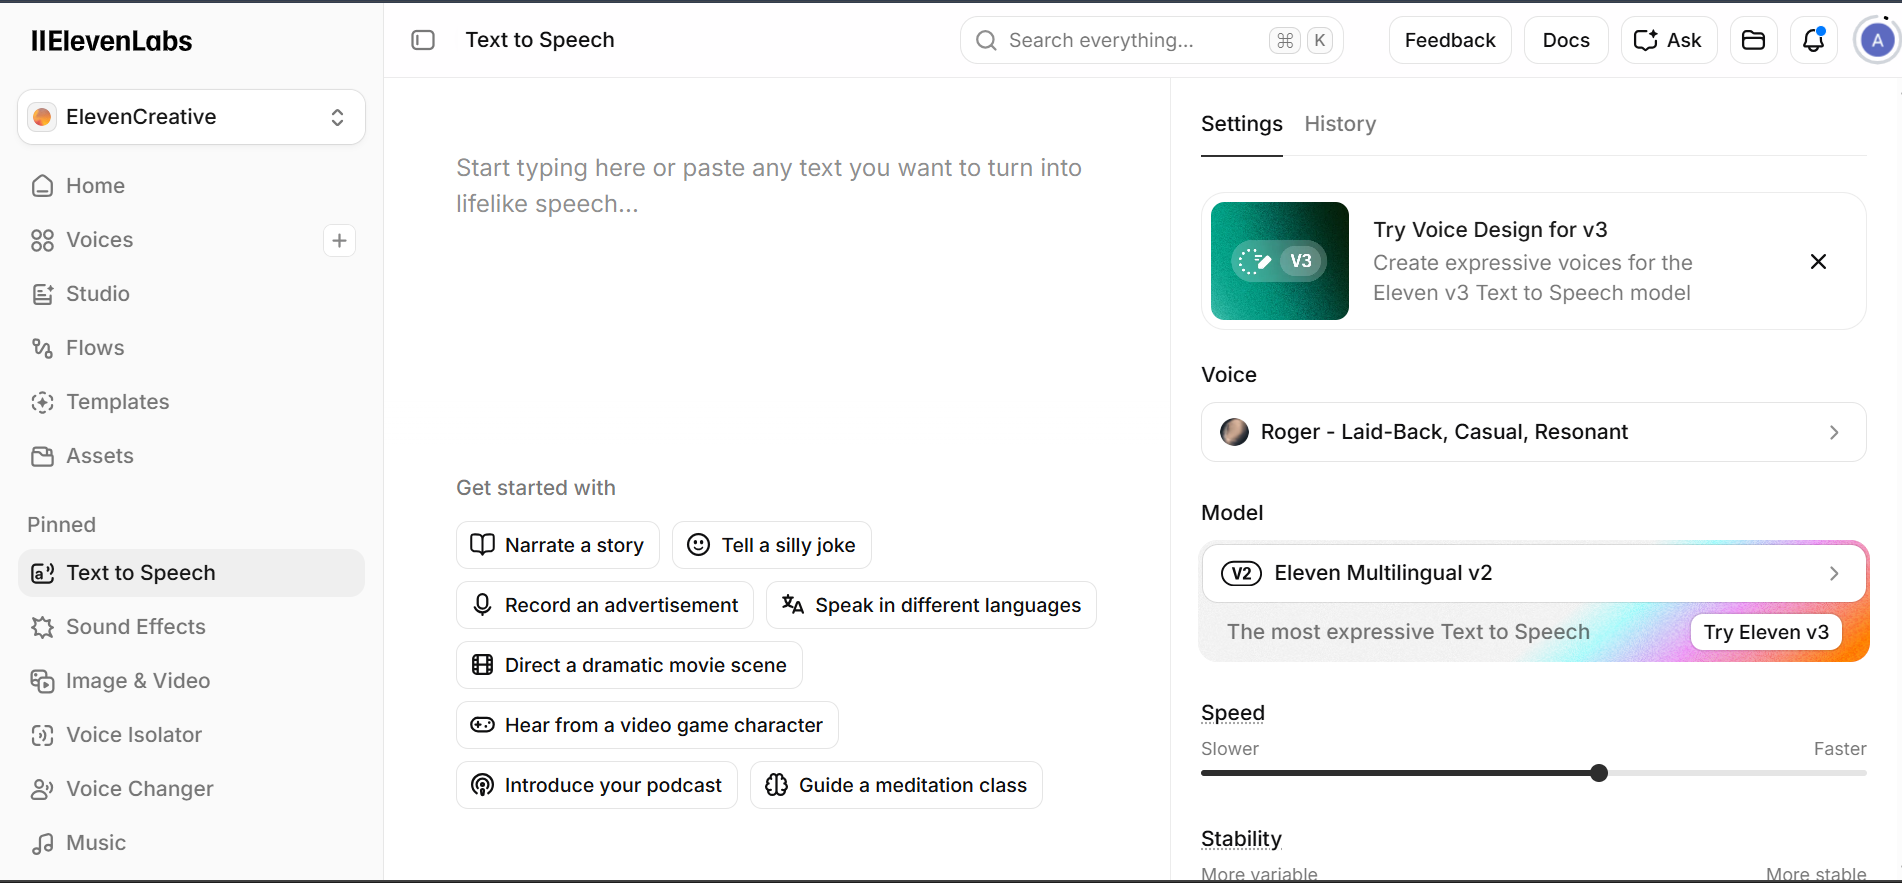Viewport: 1902px width, 883px height.
Task: Toggle the sidebar collapse icon
Action: click(x=423, y=40)
